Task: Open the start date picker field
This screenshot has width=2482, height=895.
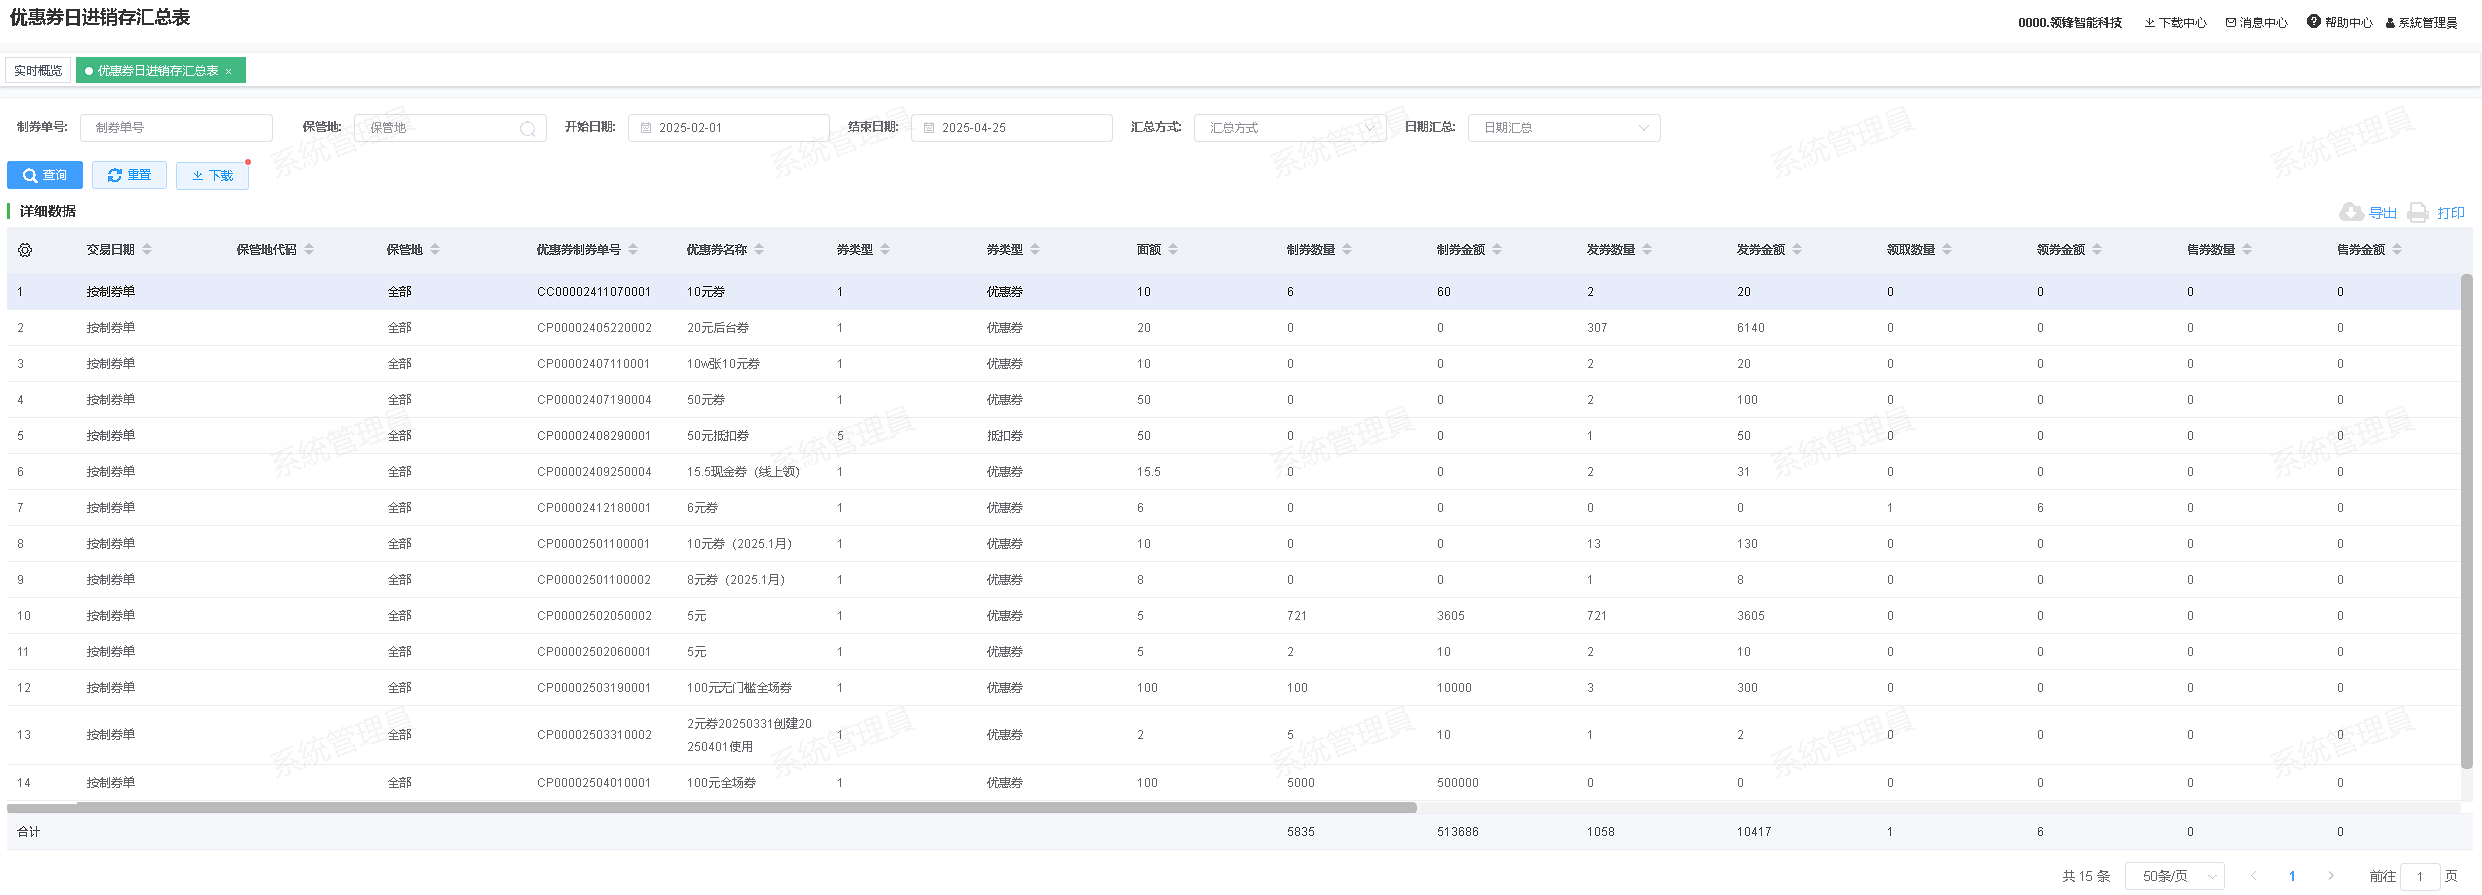Action: [728, 128]
